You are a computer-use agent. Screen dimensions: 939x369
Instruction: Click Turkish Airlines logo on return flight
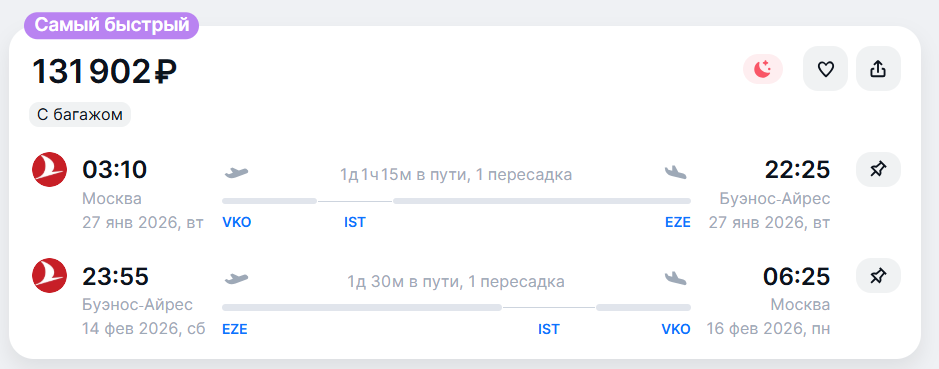coord(49,276)
